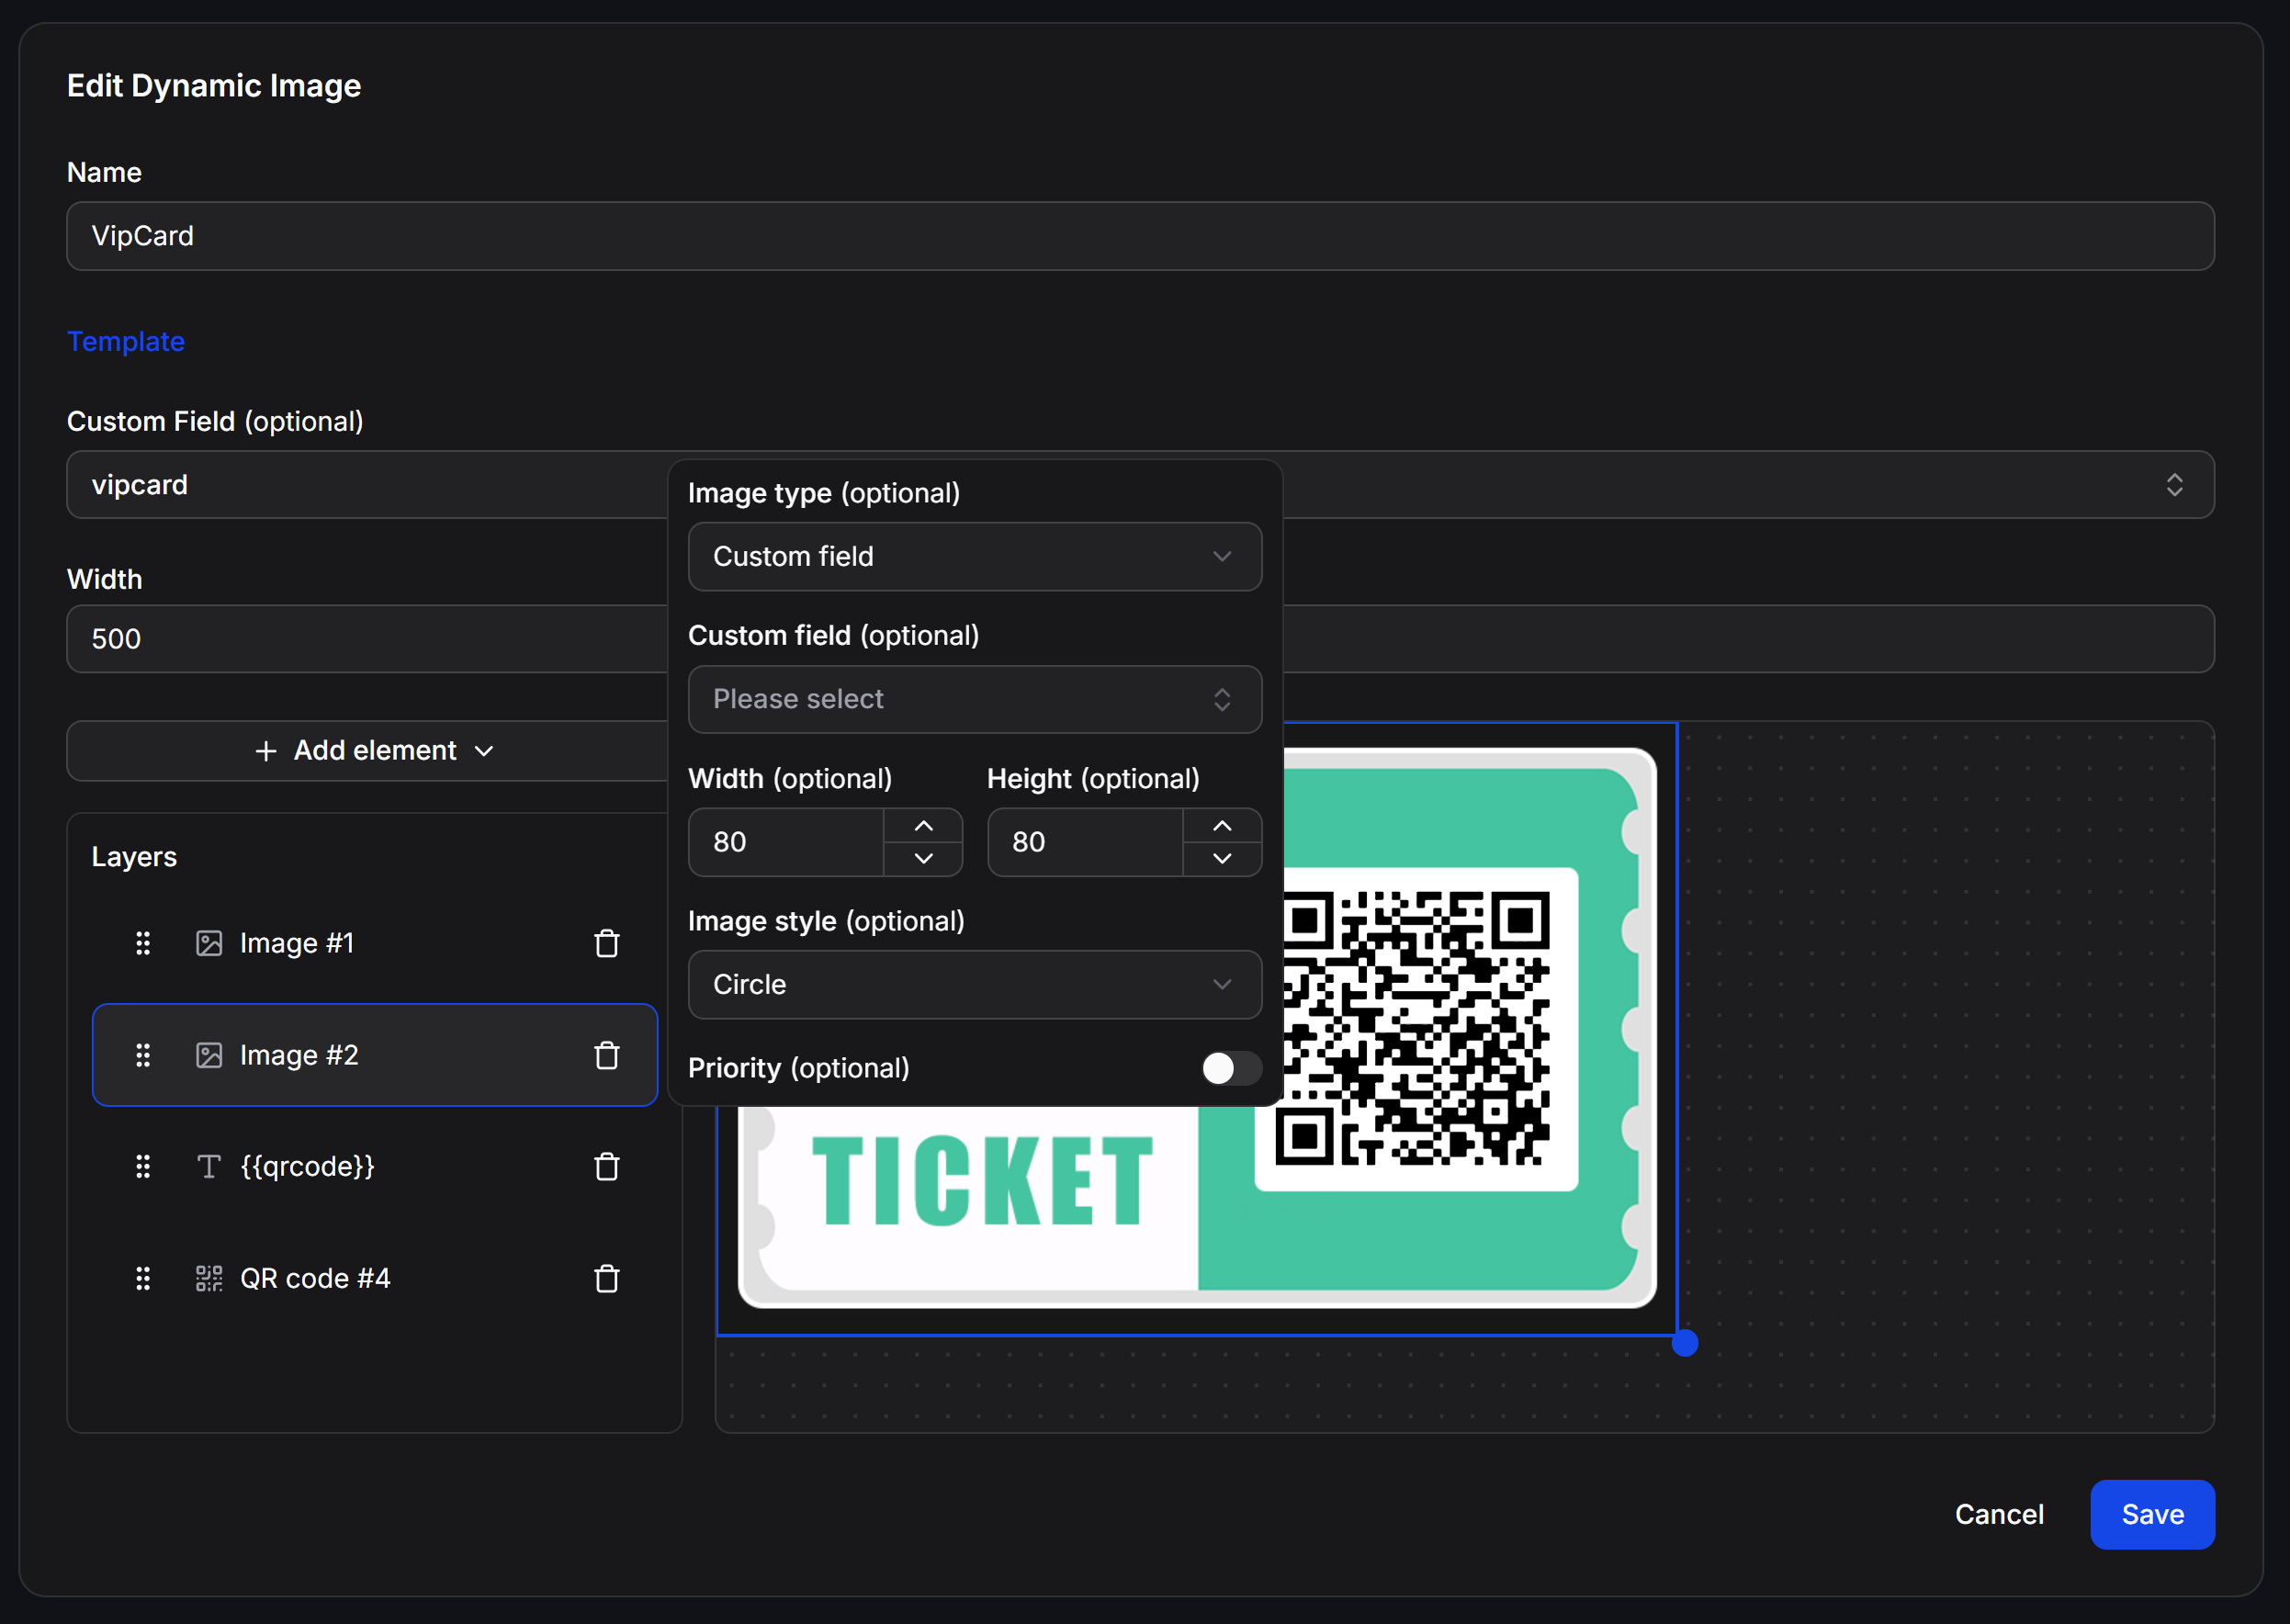
Task: Expand the Add element menu
Action: coord(375,750)
